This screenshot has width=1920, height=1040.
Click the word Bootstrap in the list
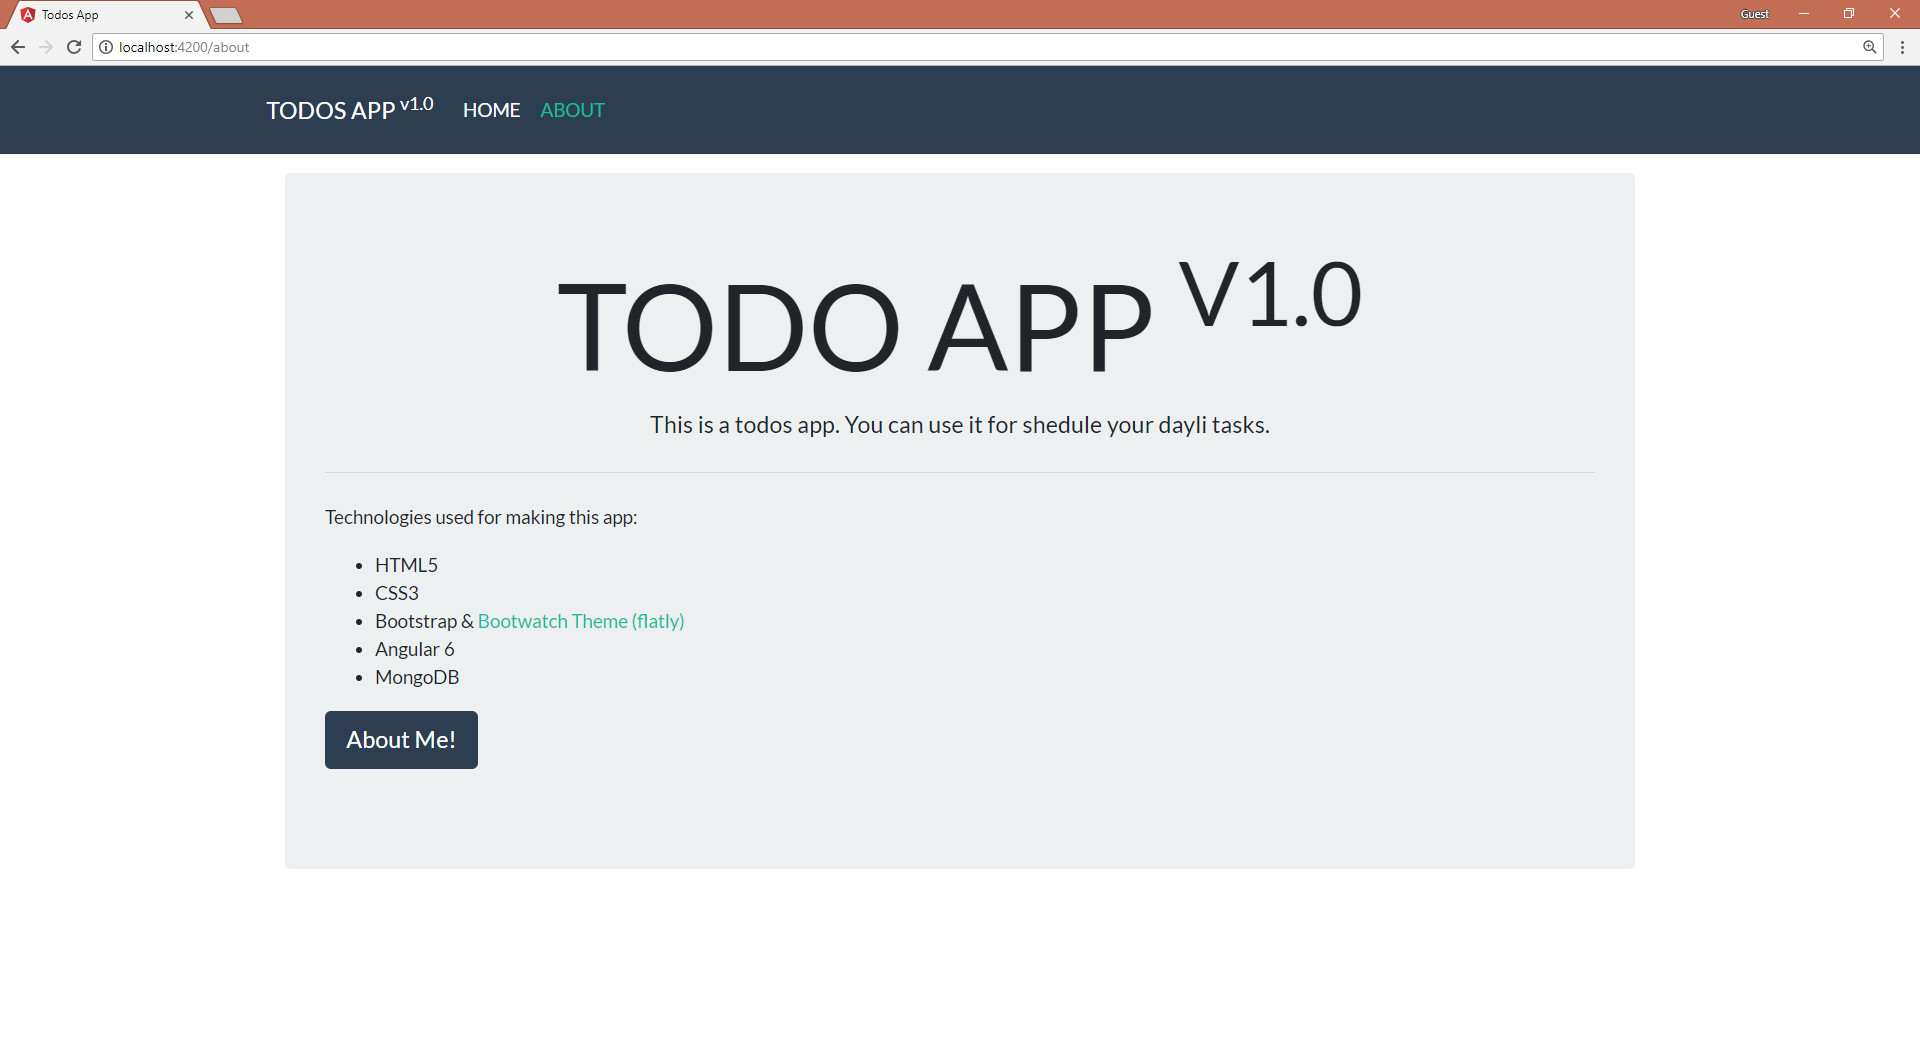[x=416, y=621]
